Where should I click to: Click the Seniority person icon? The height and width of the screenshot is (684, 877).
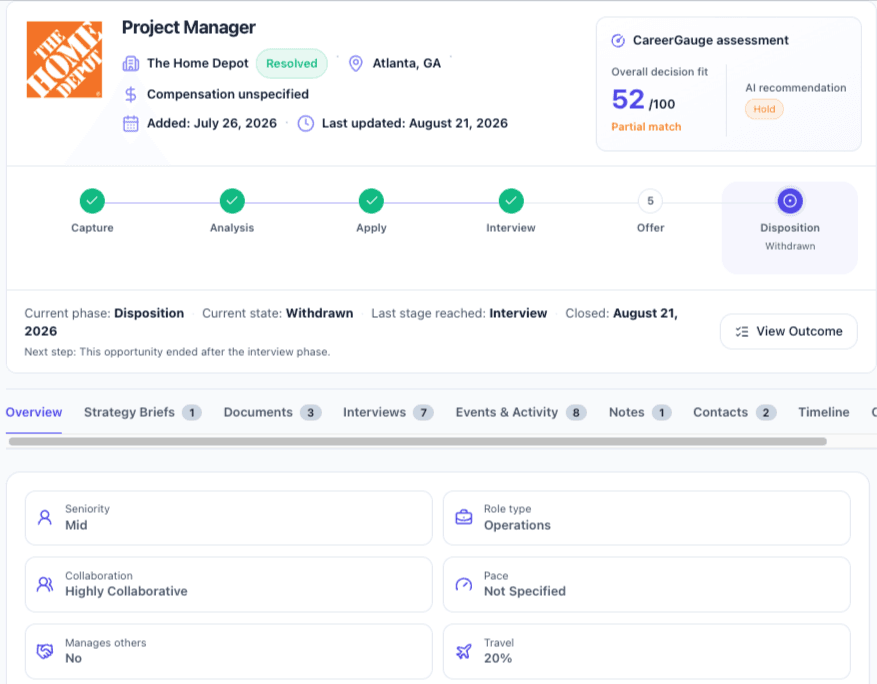click(x=45, y=518)
